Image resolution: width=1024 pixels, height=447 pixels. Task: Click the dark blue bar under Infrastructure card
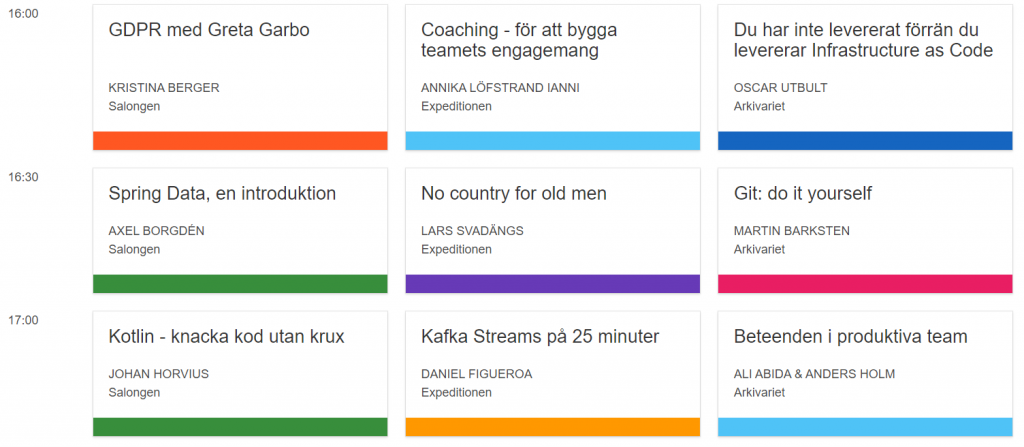[865, 141]
